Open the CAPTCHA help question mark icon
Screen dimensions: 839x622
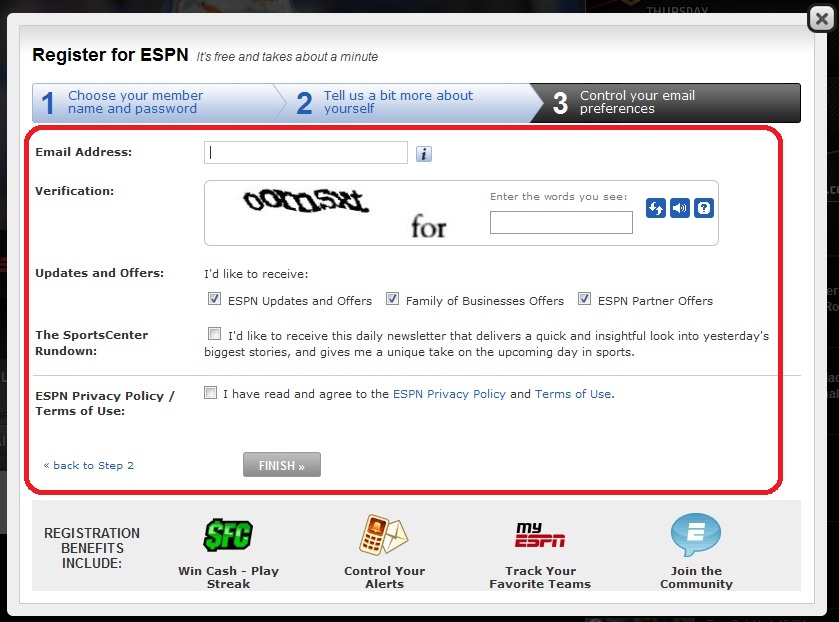pos(703,208)
